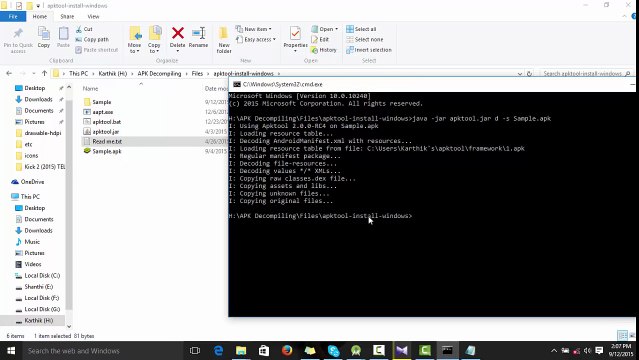Open Task View on taskbar
Viewport: 639px width, 360px height.
point(195,351)
